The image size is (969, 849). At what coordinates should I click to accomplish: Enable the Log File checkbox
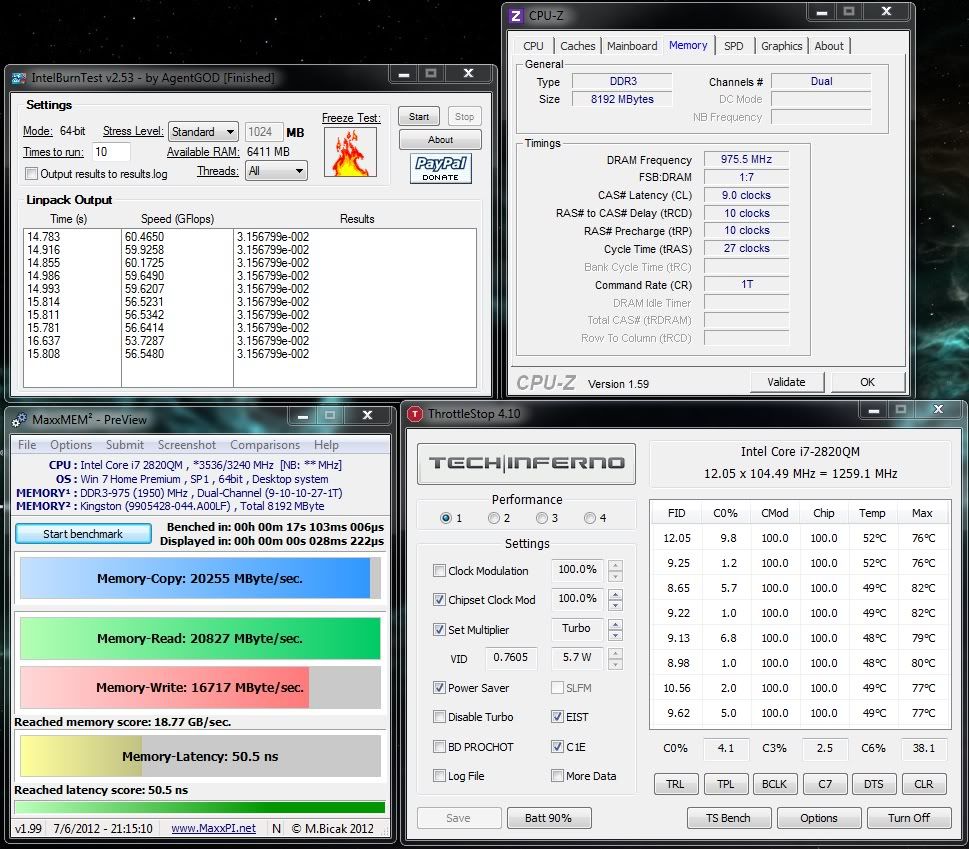[439, 775]
